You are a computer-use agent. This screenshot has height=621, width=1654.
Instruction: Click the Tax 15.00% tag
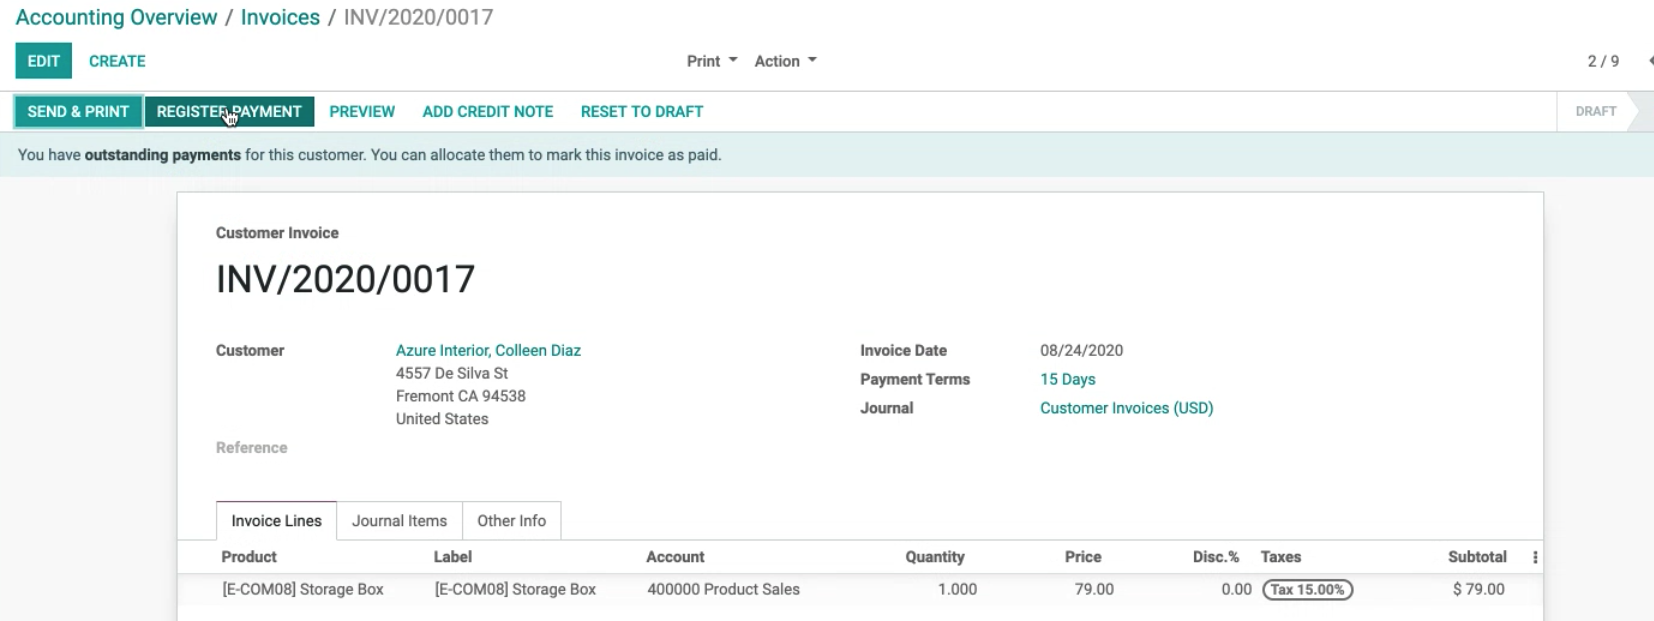(x=1307, y=590)
